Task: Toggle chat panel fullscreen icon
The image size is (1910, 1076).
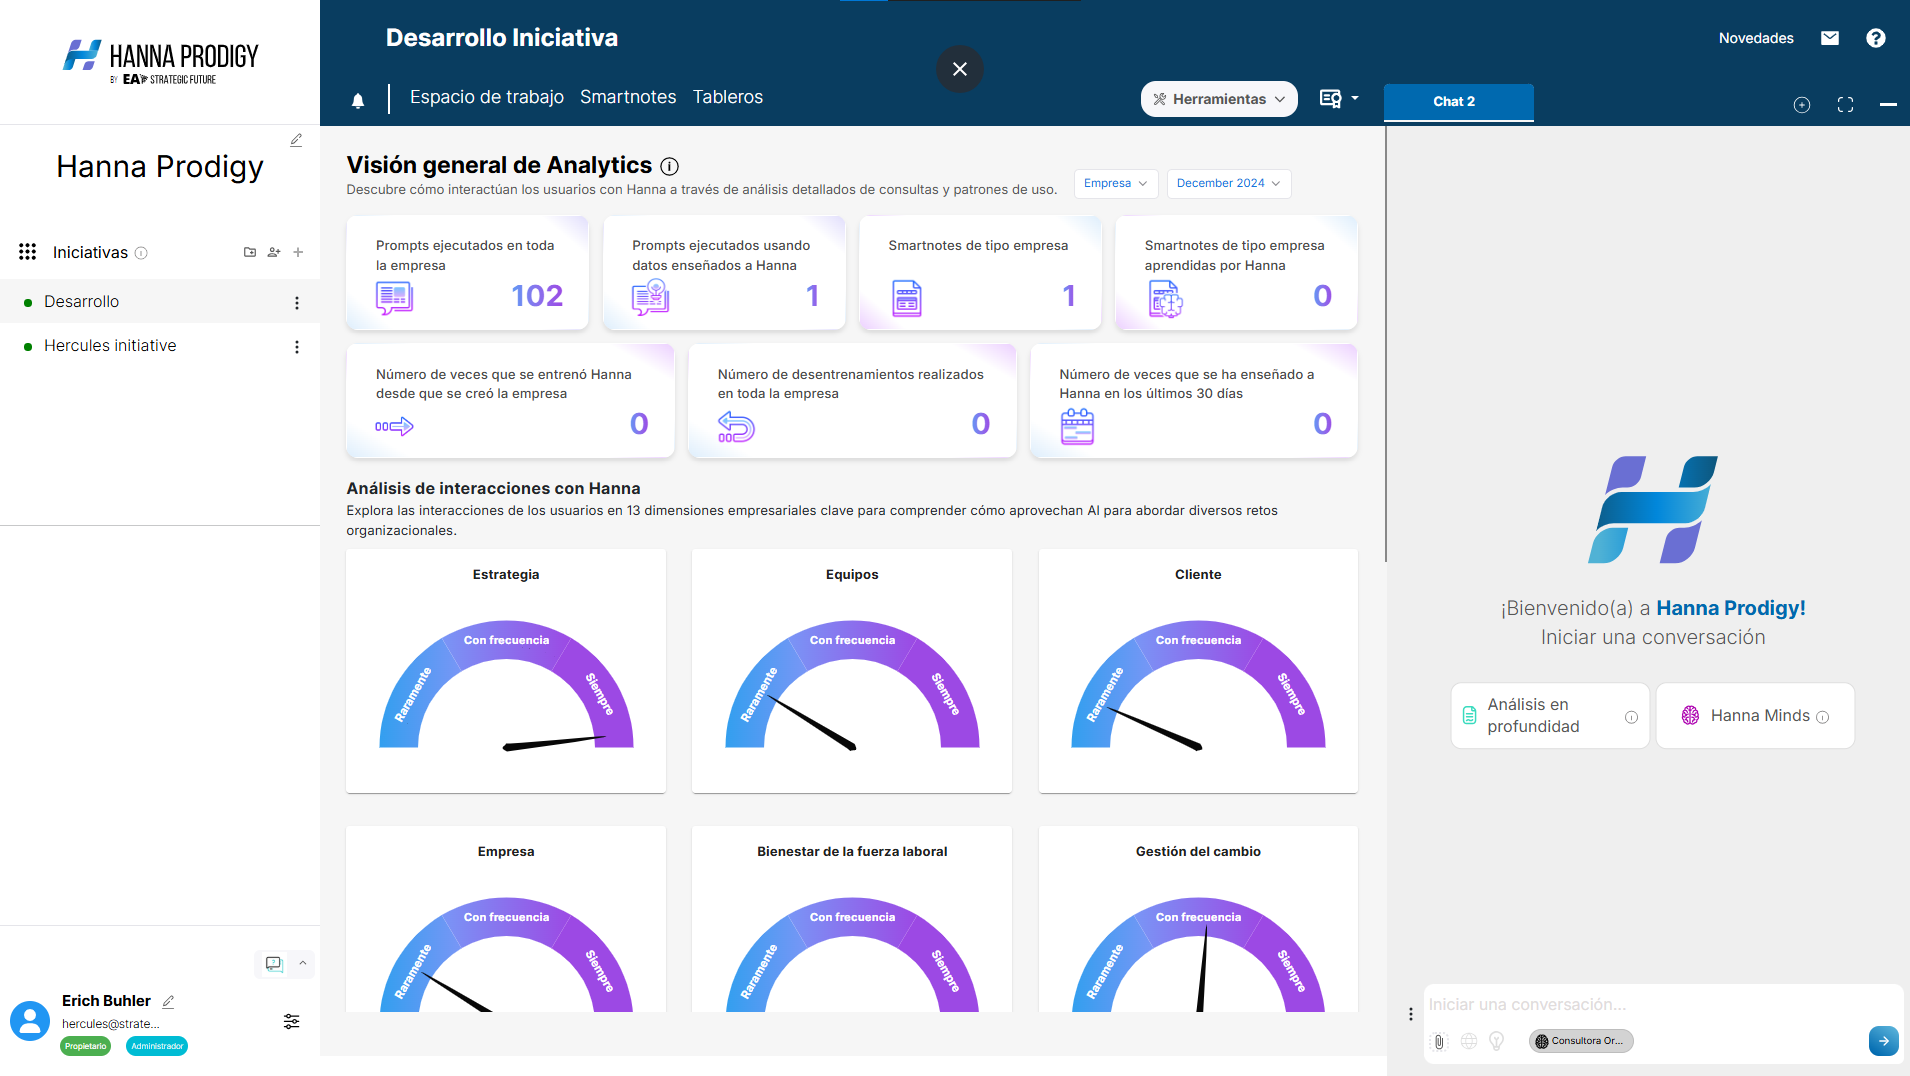Action: [1846, 105]
